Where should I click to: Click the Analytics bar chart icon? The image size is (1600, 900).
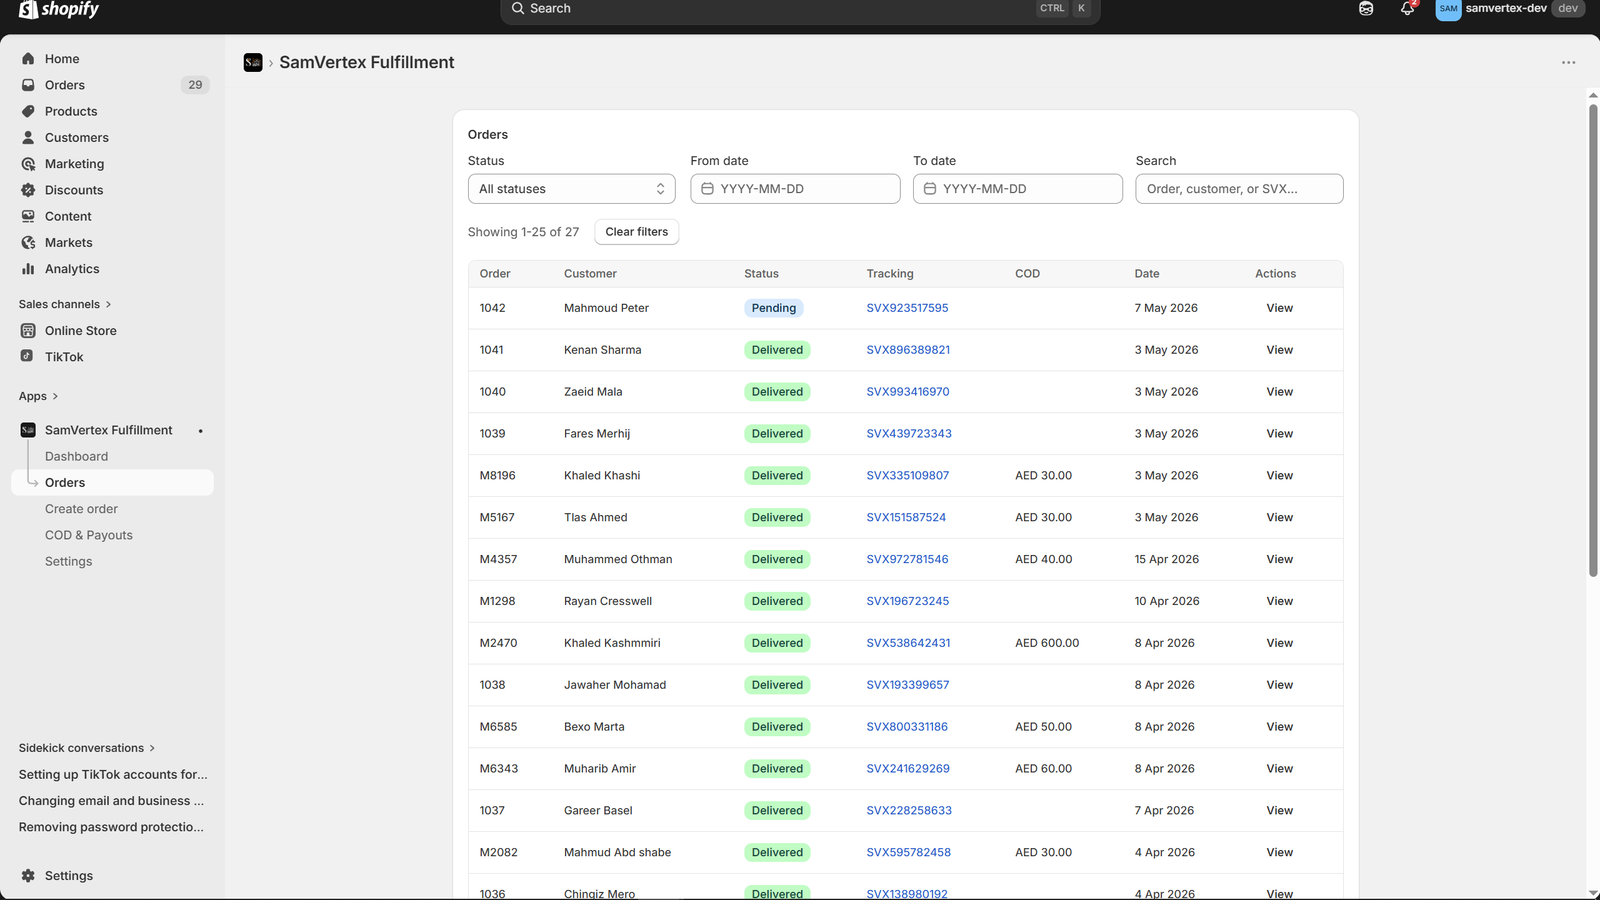28,269
